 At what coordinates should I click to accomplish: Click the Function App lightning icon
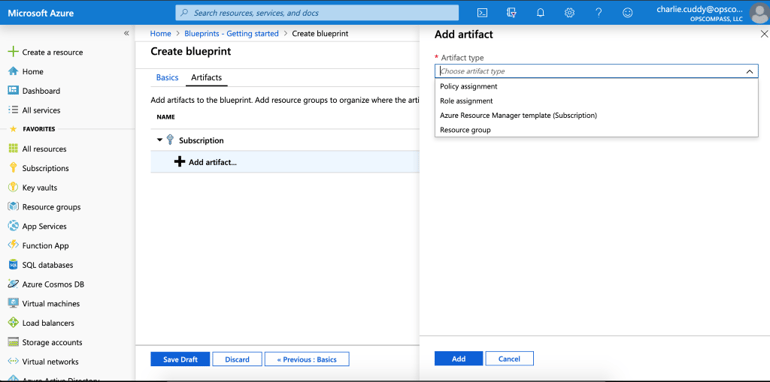pos(13,245)
